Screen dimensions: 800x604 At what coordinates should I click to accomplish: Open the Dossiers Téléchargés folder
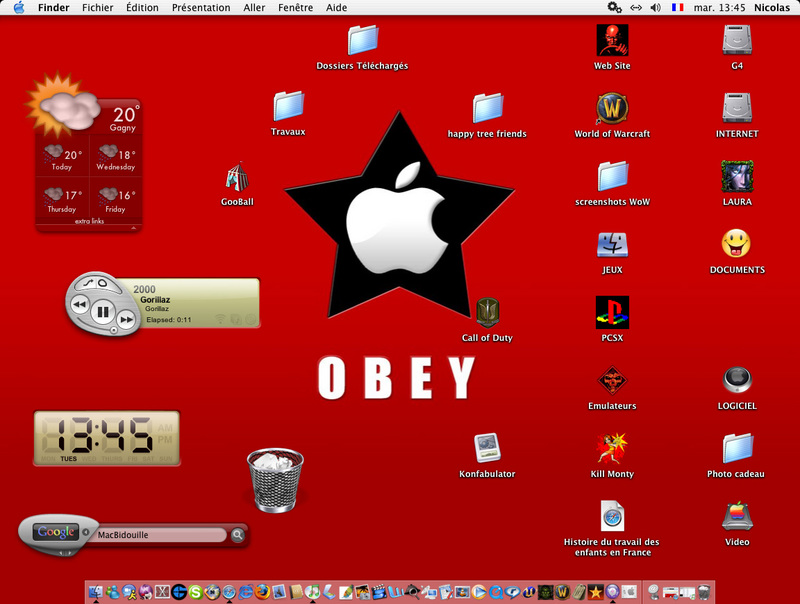click(x=363, y=40)
